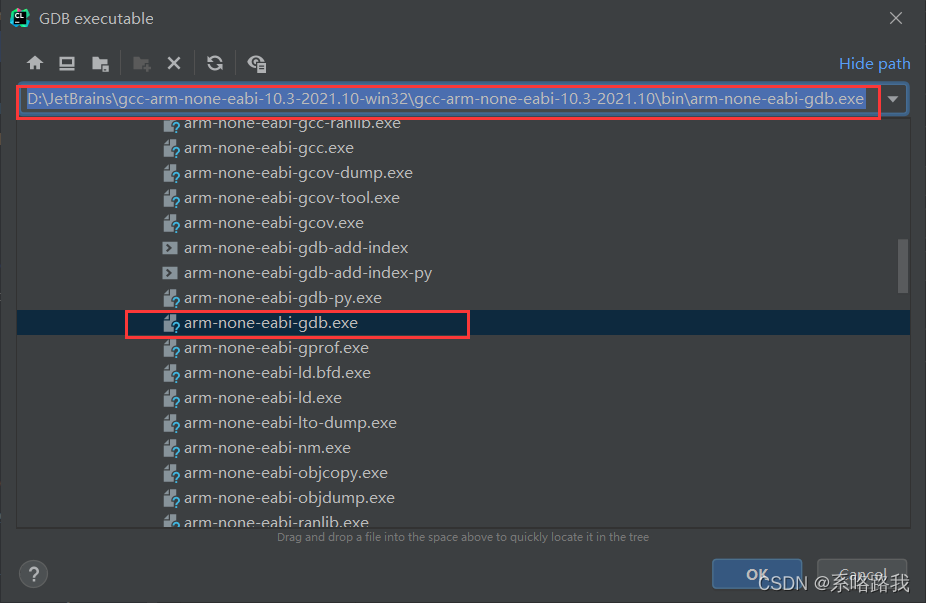This screenshot has height=603, width=926.
Task: Select arm-none-eabi-gdb-add-index file
Action: [296, 248]
